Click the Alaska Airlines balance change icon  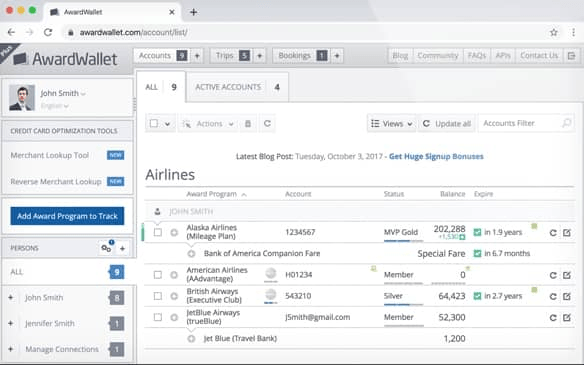tap(462, 237)
